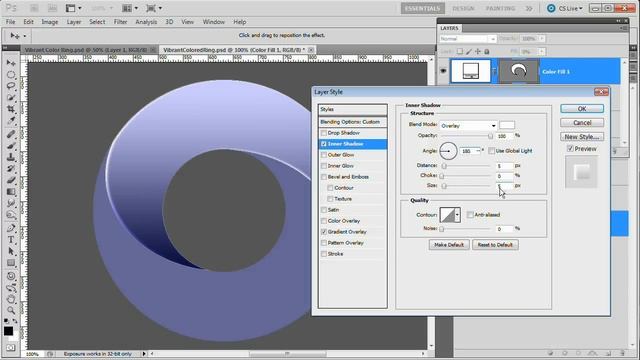Select the Pen tool
Image resolution: width=640 pixels, height=360 pixels.
(11, 228)
